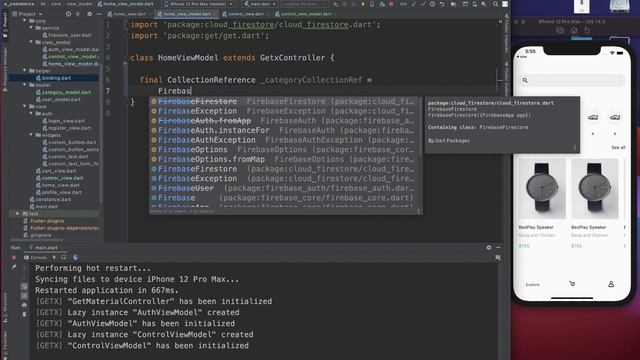Collapse the helper folder

(x=25, y=71)
